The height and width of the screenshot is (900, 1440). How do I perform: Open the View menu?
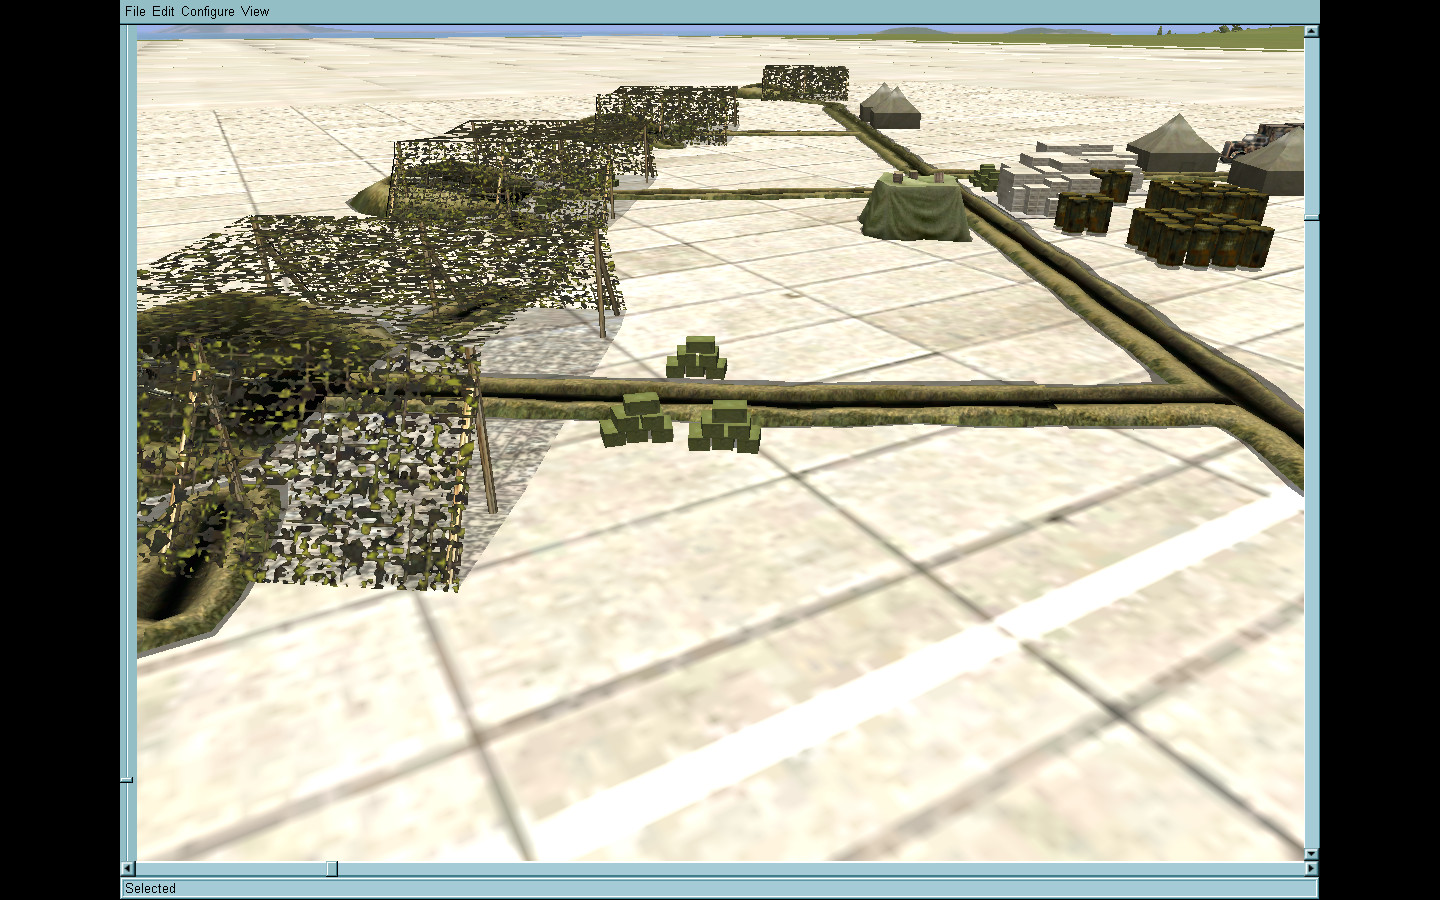[x=255, y=11]
